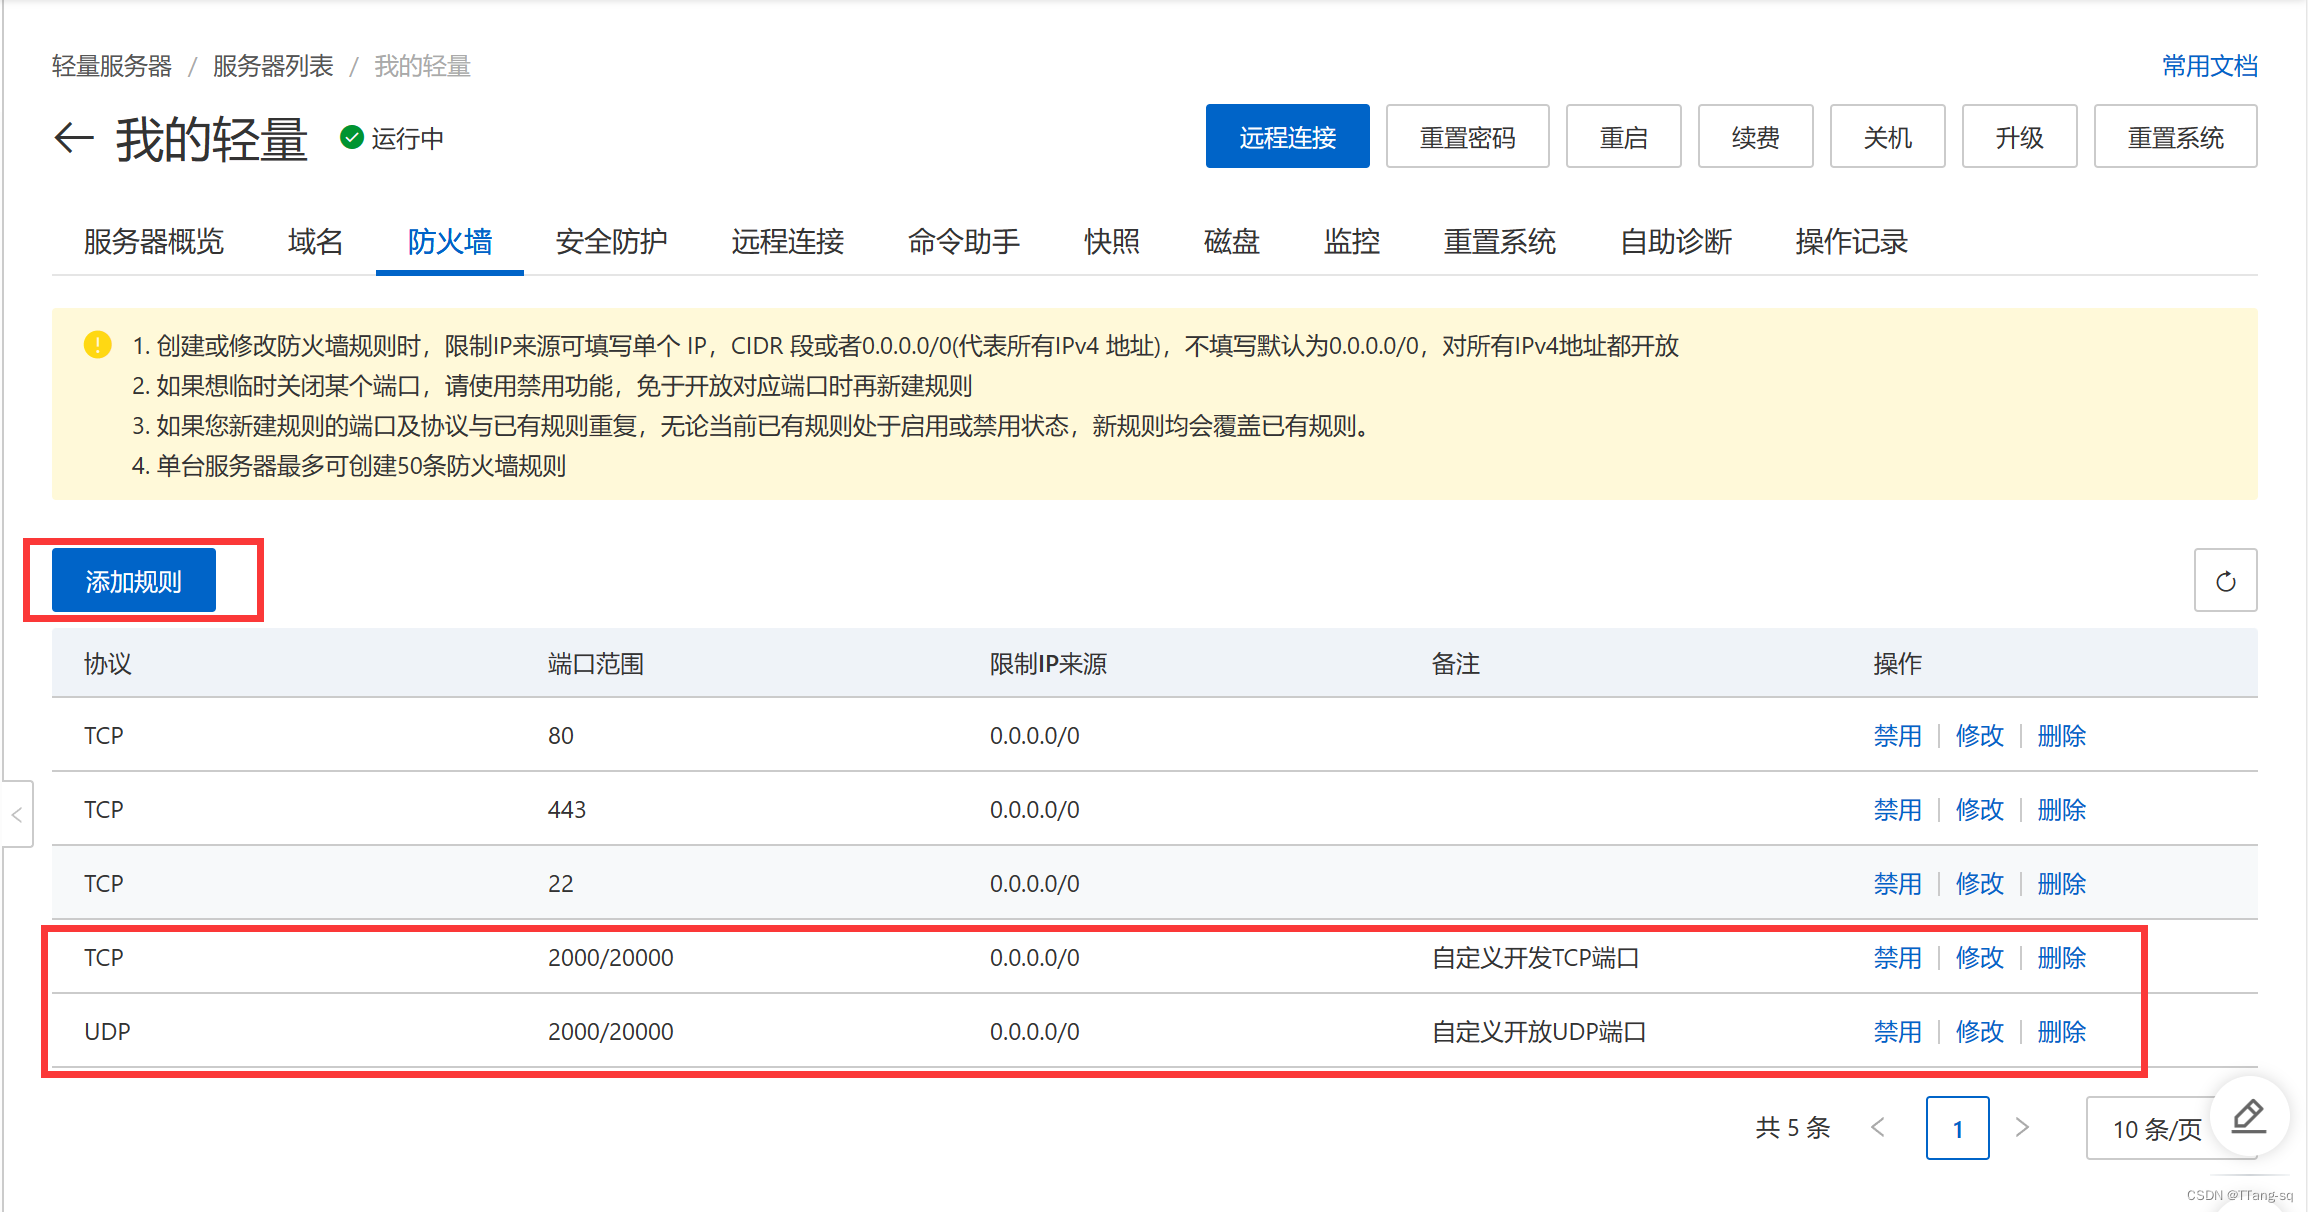Switch to the 监控 tab
Image resolution: width=2308 pixels, height=1212 pixels.
(1352, 242)
